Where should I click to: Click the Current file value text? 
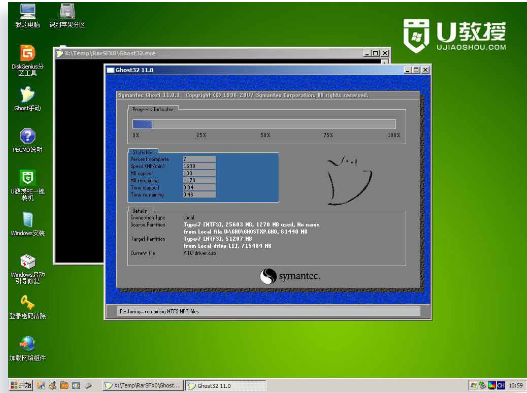200,253
